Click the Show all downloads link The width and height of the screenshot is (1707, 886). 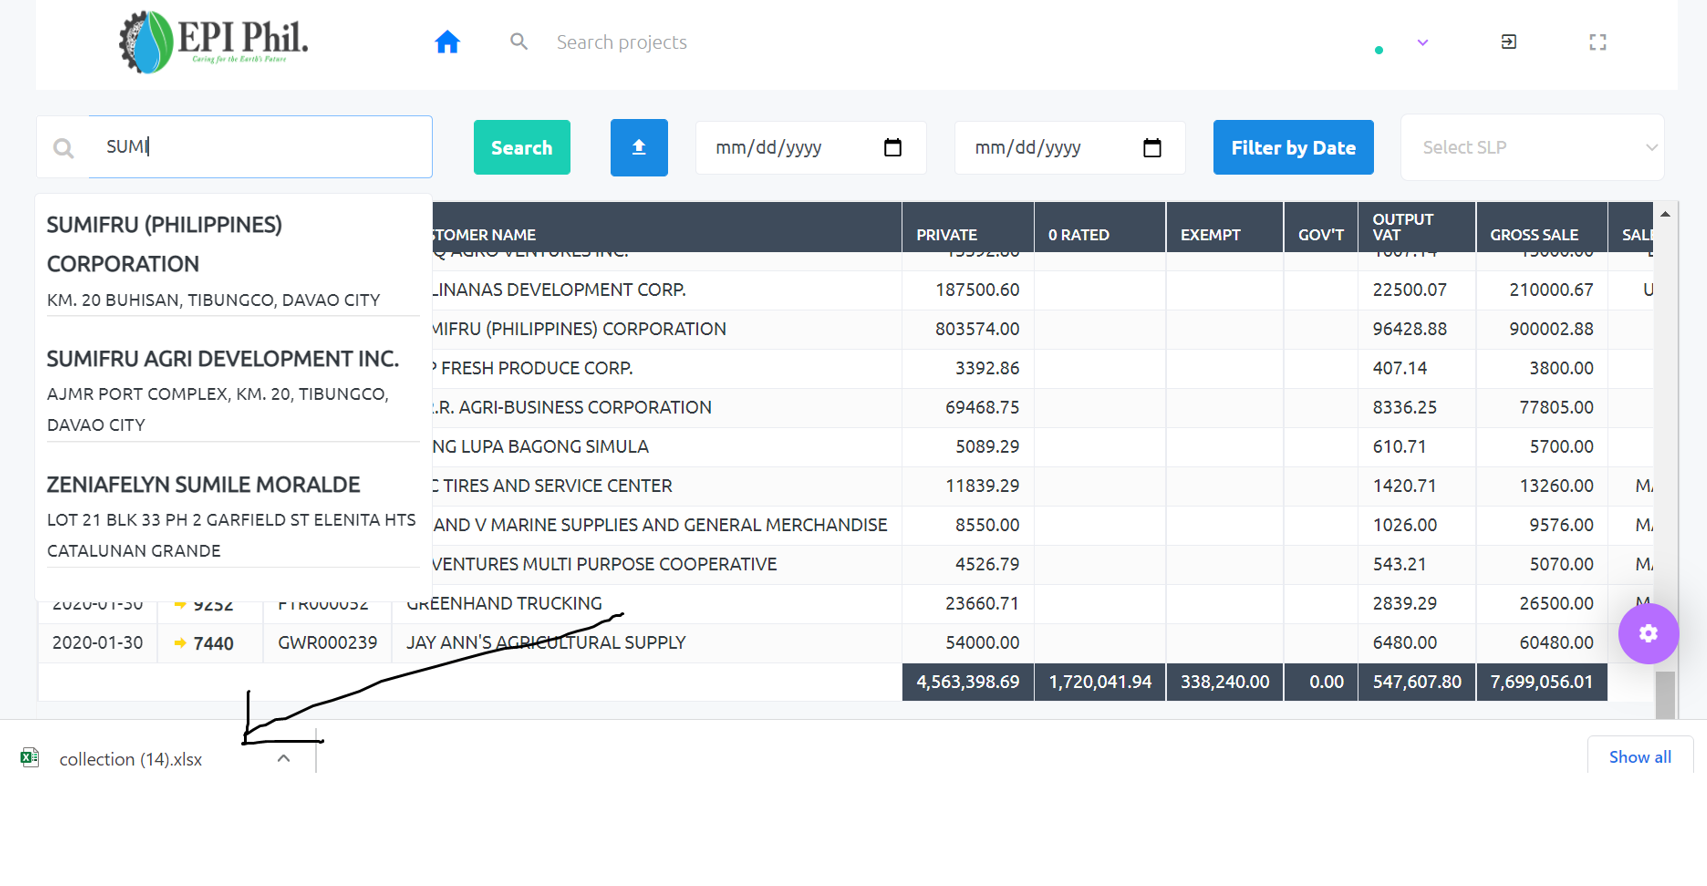(1639, 757)
